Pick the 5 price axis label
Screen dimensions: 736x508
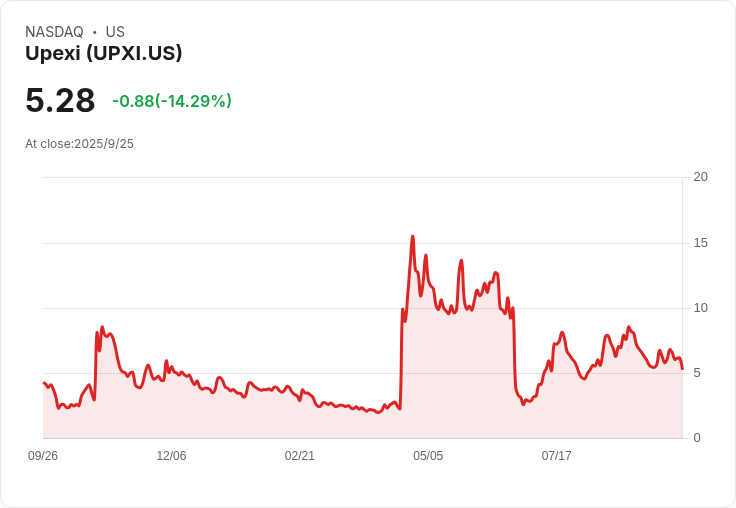click(697, 373)
